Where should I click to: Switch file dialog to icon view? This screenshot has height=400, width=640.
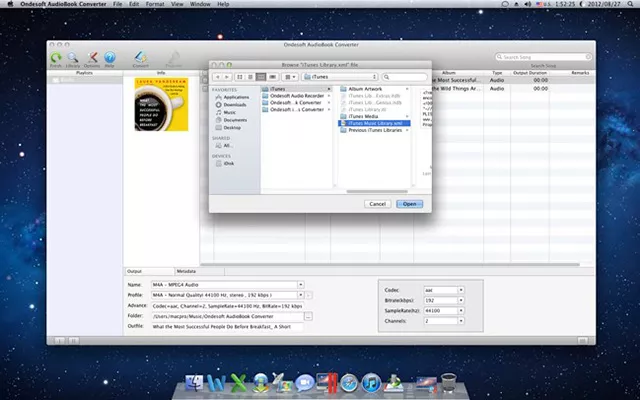(x=240, y=77)
